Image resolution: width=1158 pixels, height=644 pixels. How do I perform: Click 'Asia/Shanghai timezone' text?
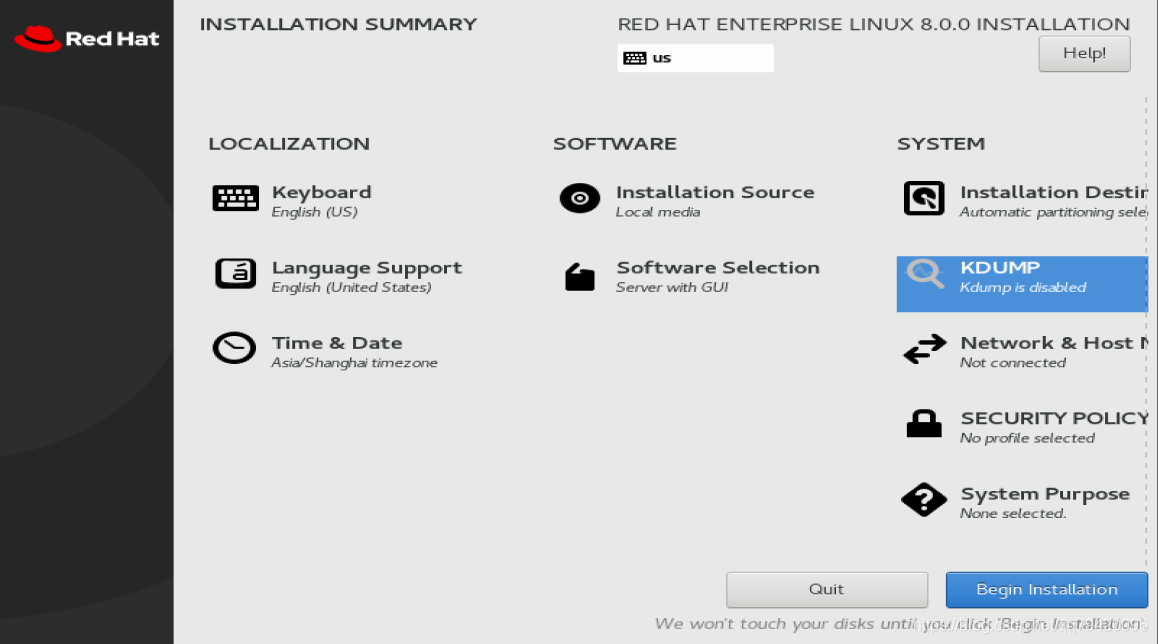pos(354,363)
